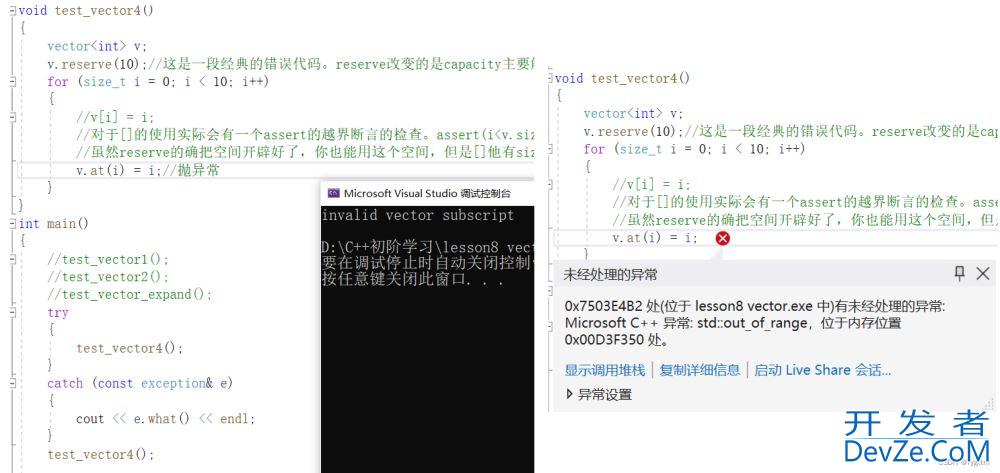Click 'v.at(i) = i;' in right editor
This screenshot has width=1000, height=473.
655,238
